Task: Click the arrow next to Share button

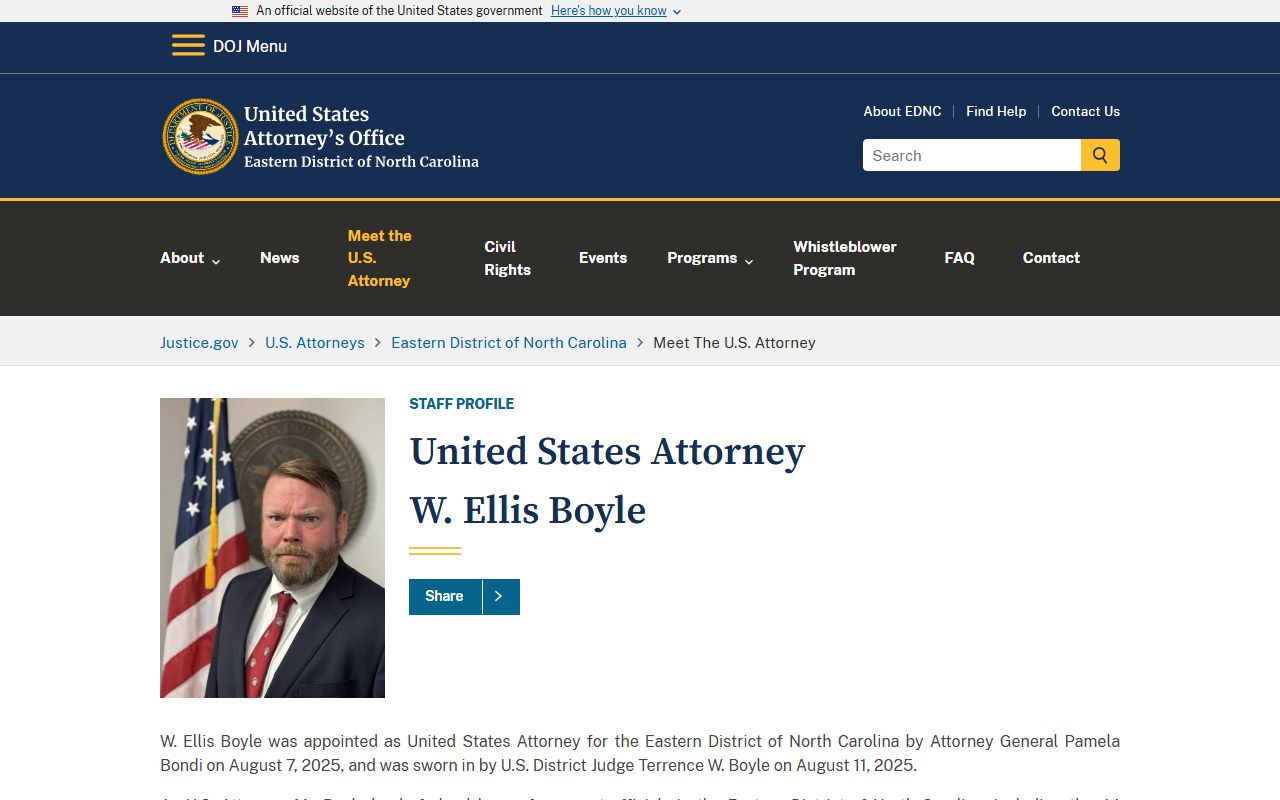Action: click(500, 597)
